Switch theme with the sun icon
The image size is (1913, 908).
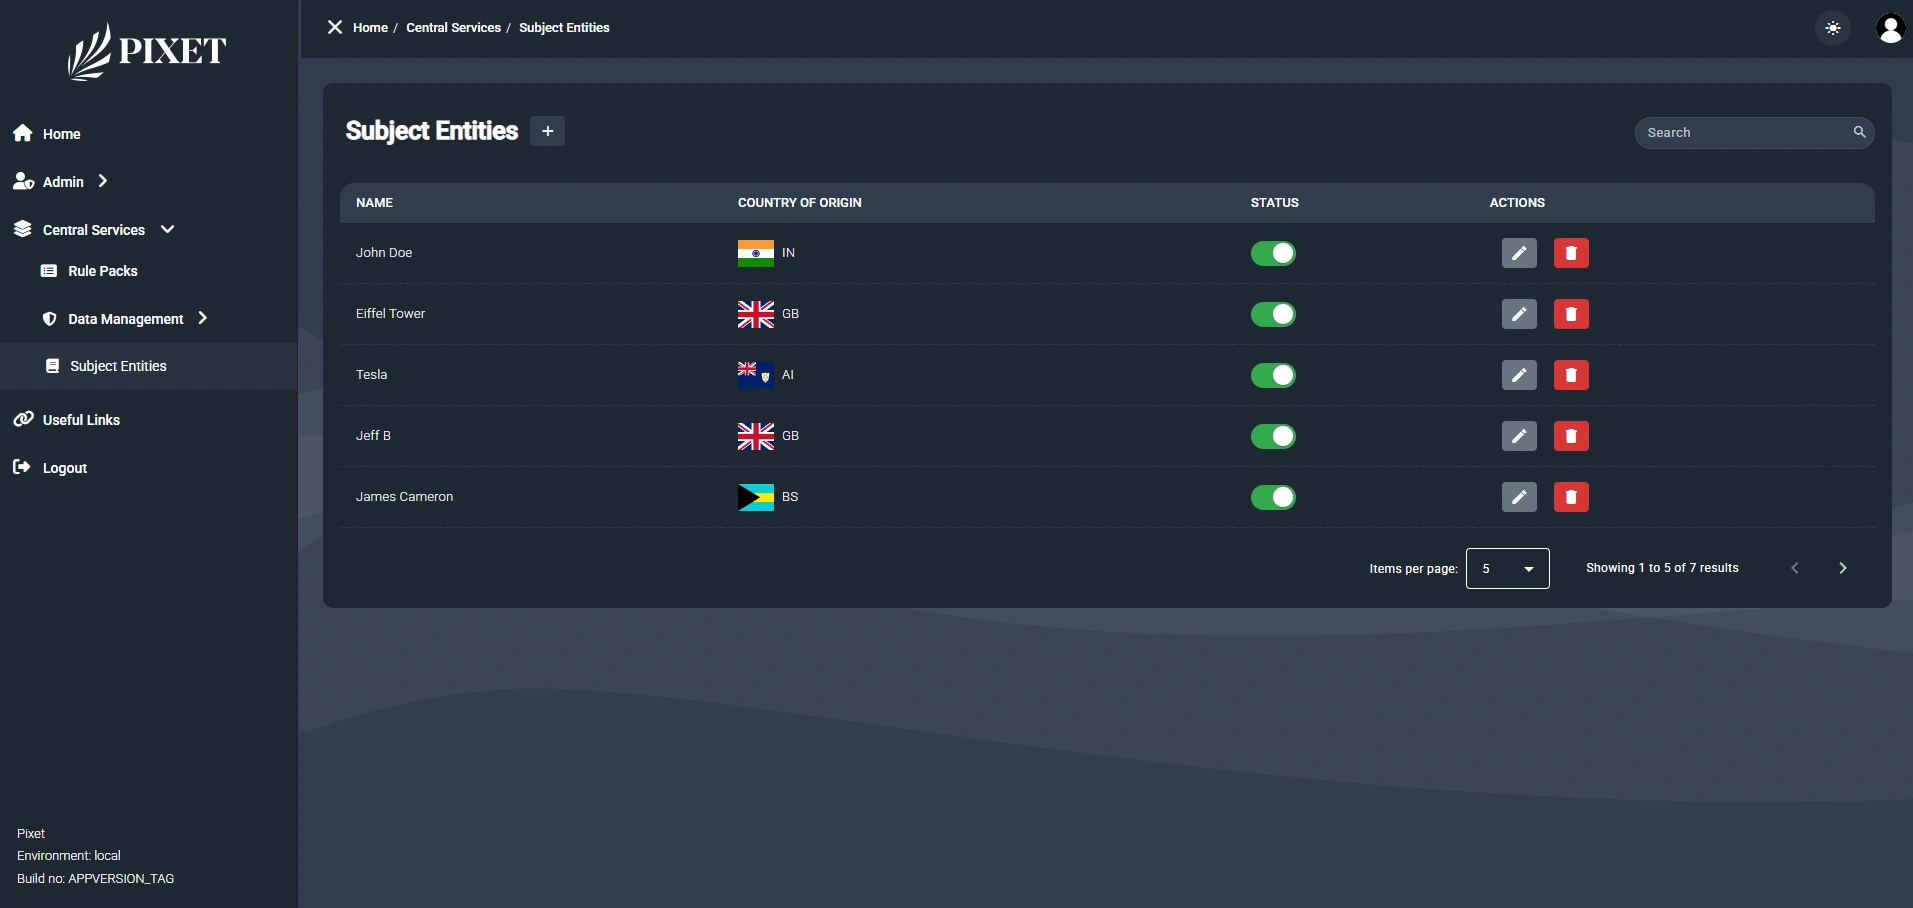[1832, 28]
